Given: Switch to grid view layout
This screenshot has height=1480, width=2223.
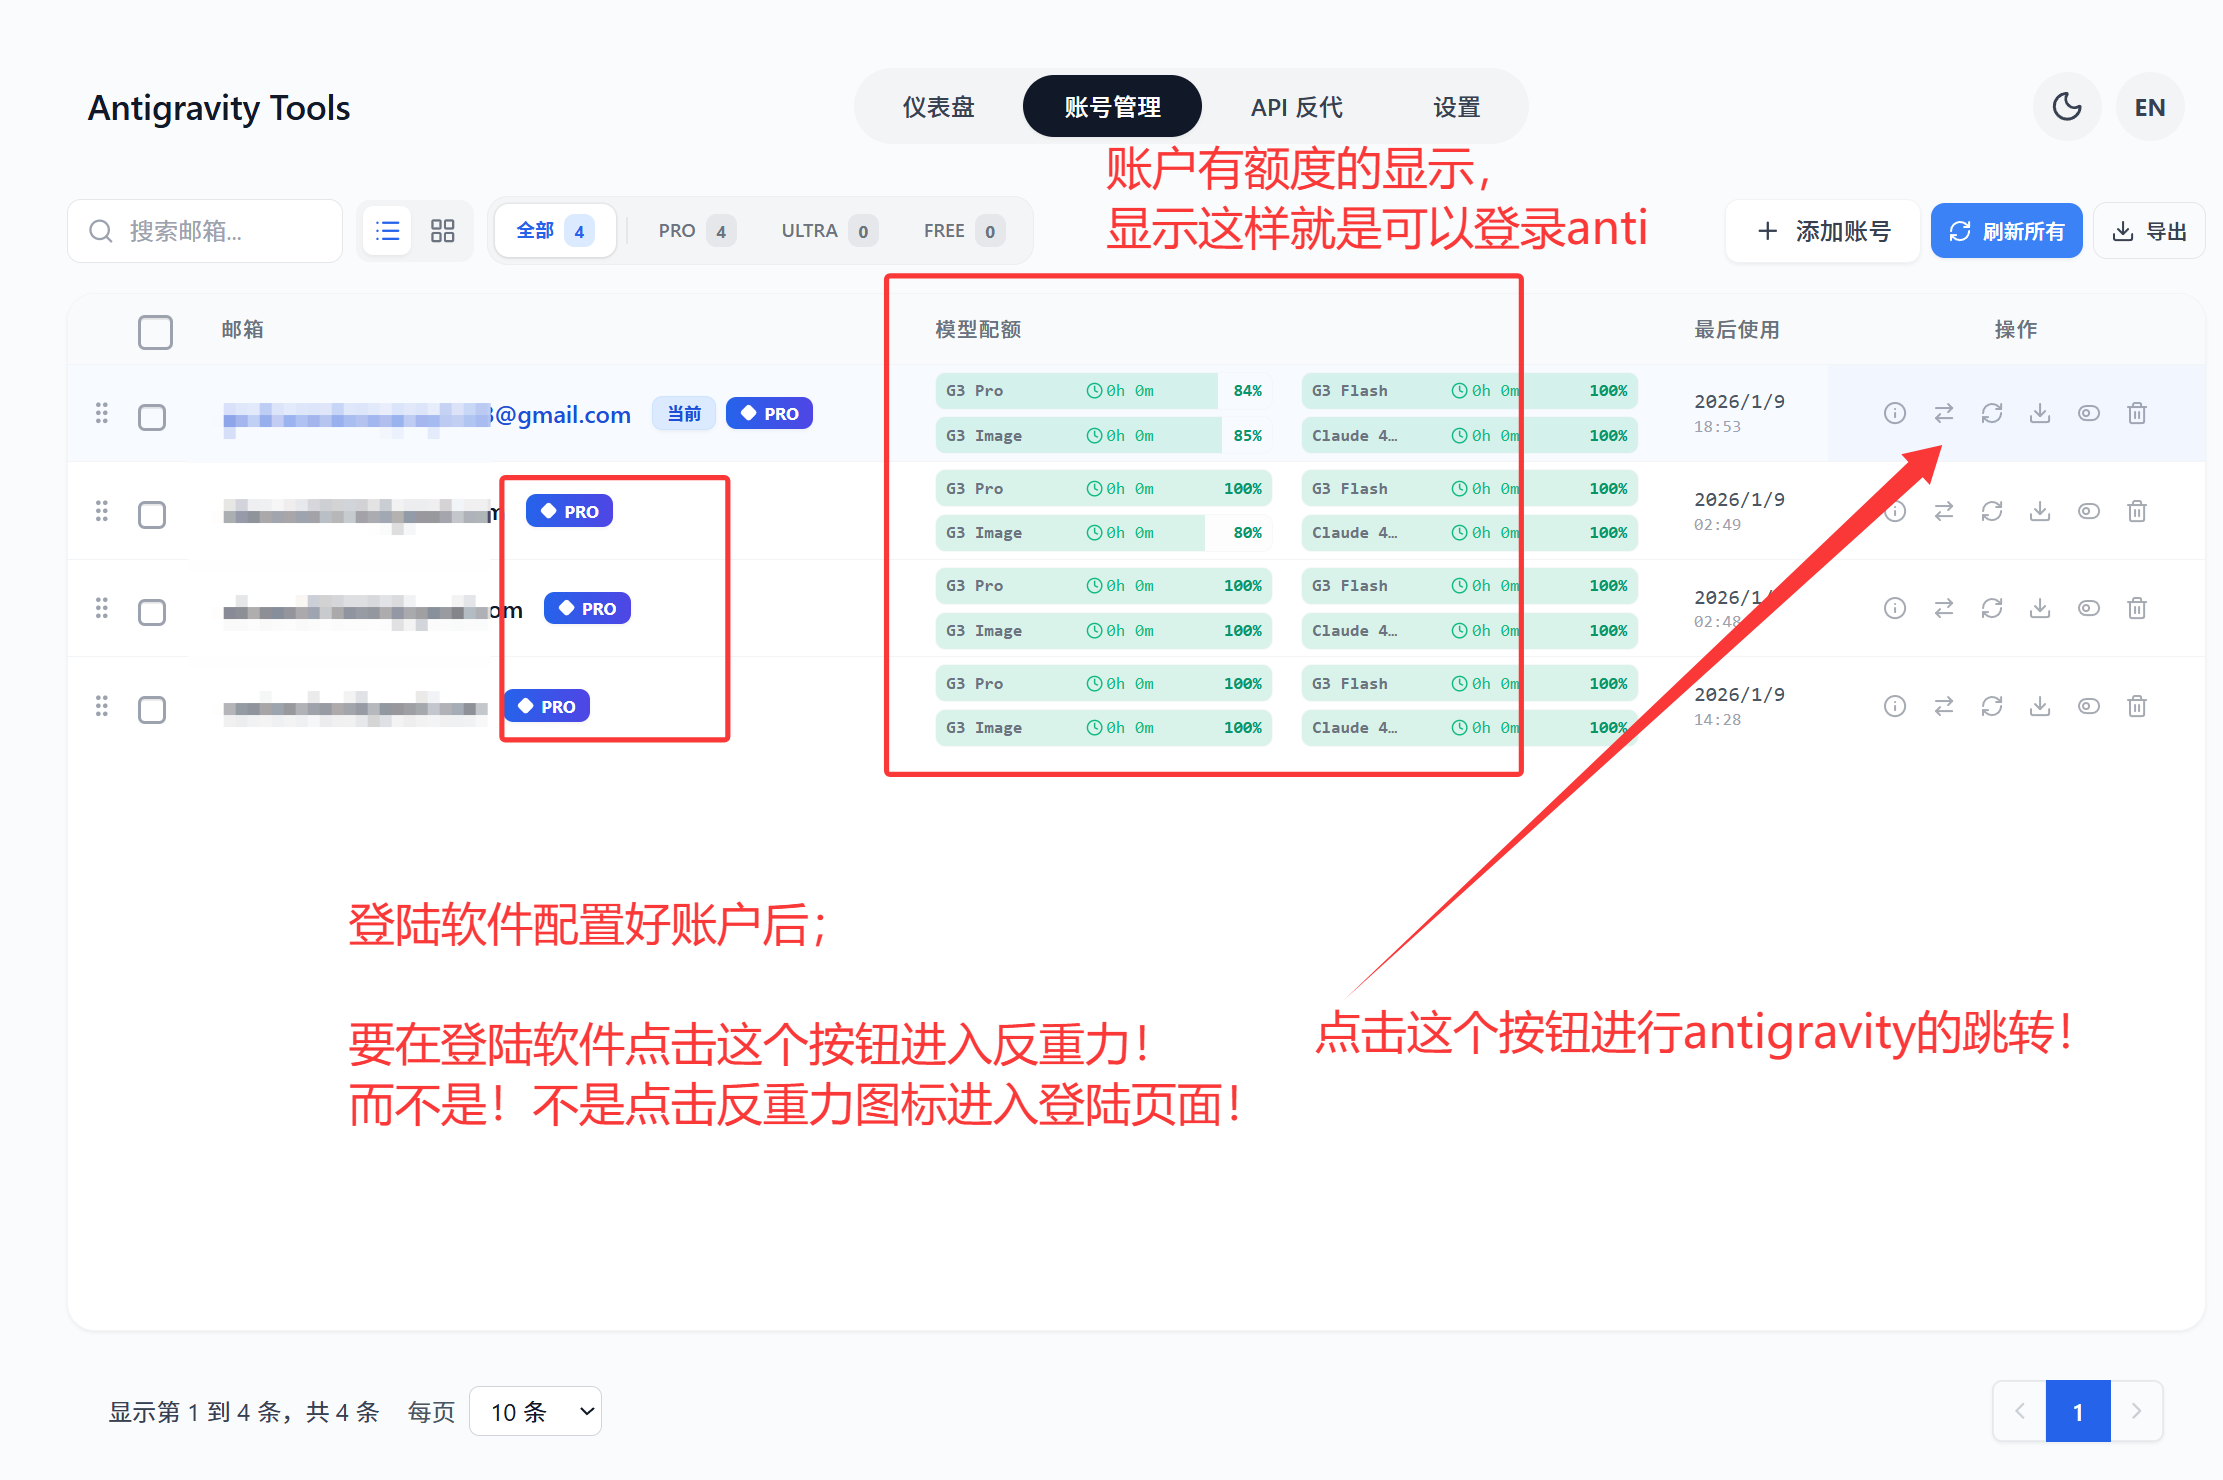Looking at the screenshot, I should pos(442,231).
